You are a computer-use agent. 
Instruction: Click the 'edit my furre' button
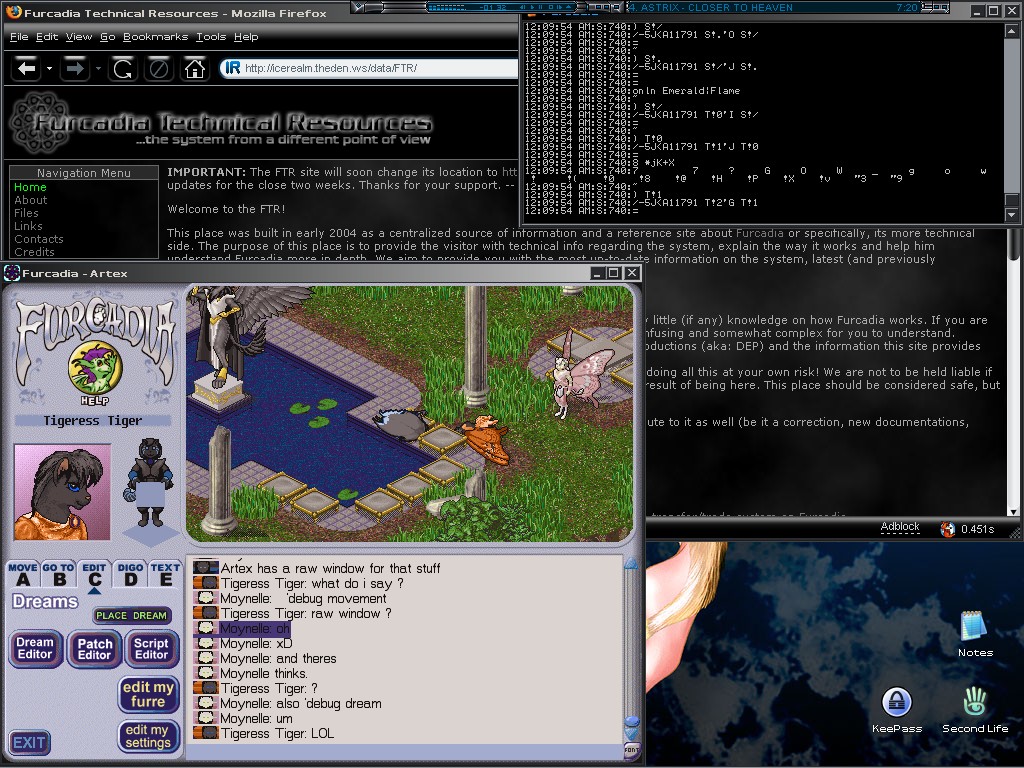coord(148,694)
